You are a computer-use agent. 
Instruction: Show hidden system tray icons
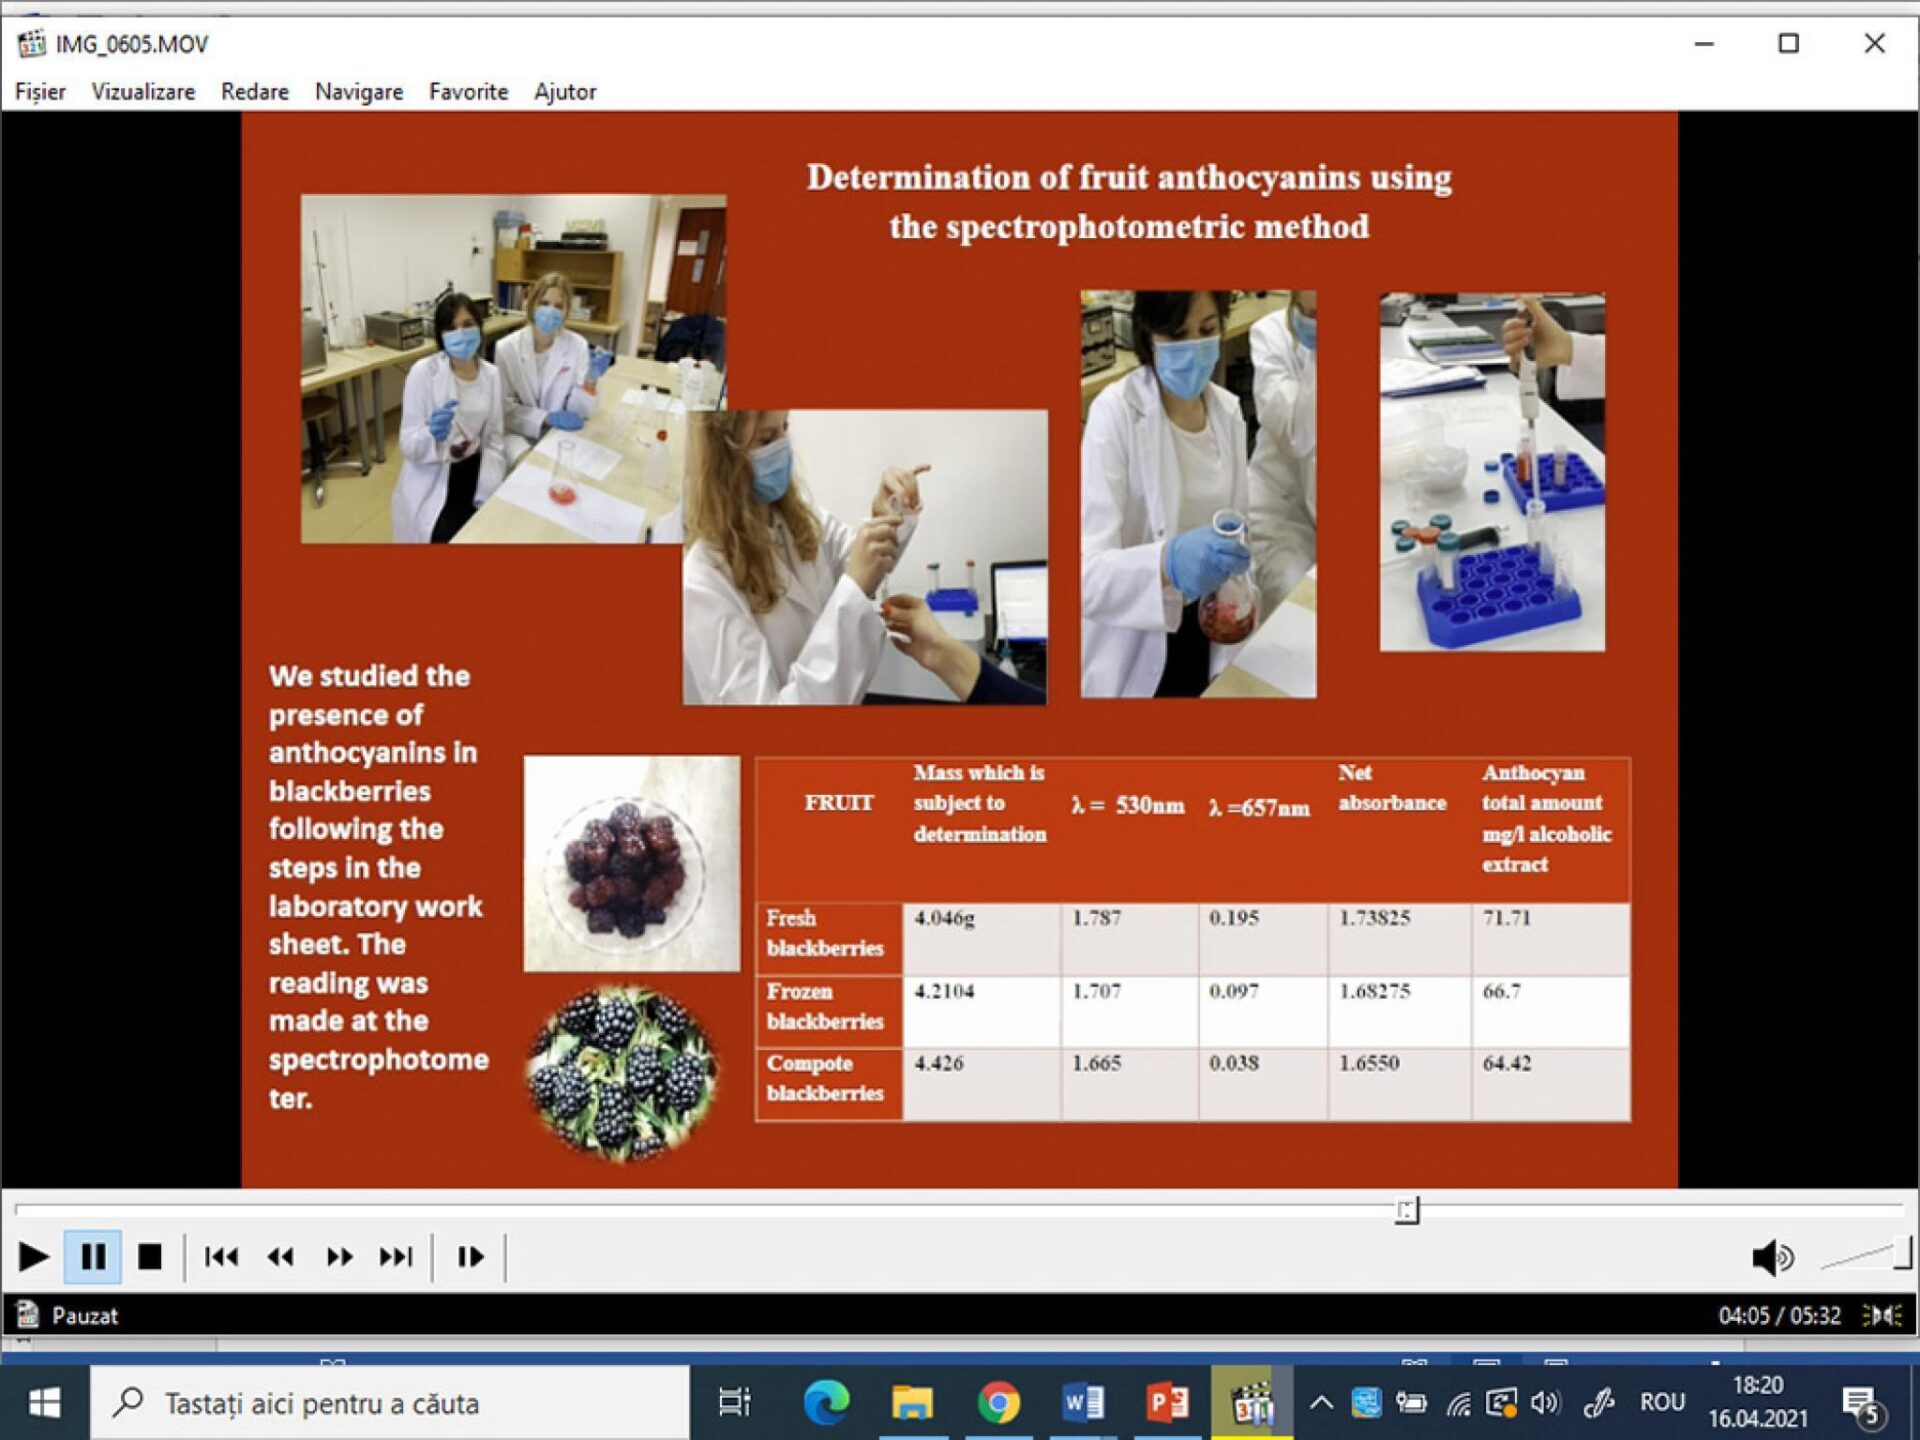(1321, 1403)
